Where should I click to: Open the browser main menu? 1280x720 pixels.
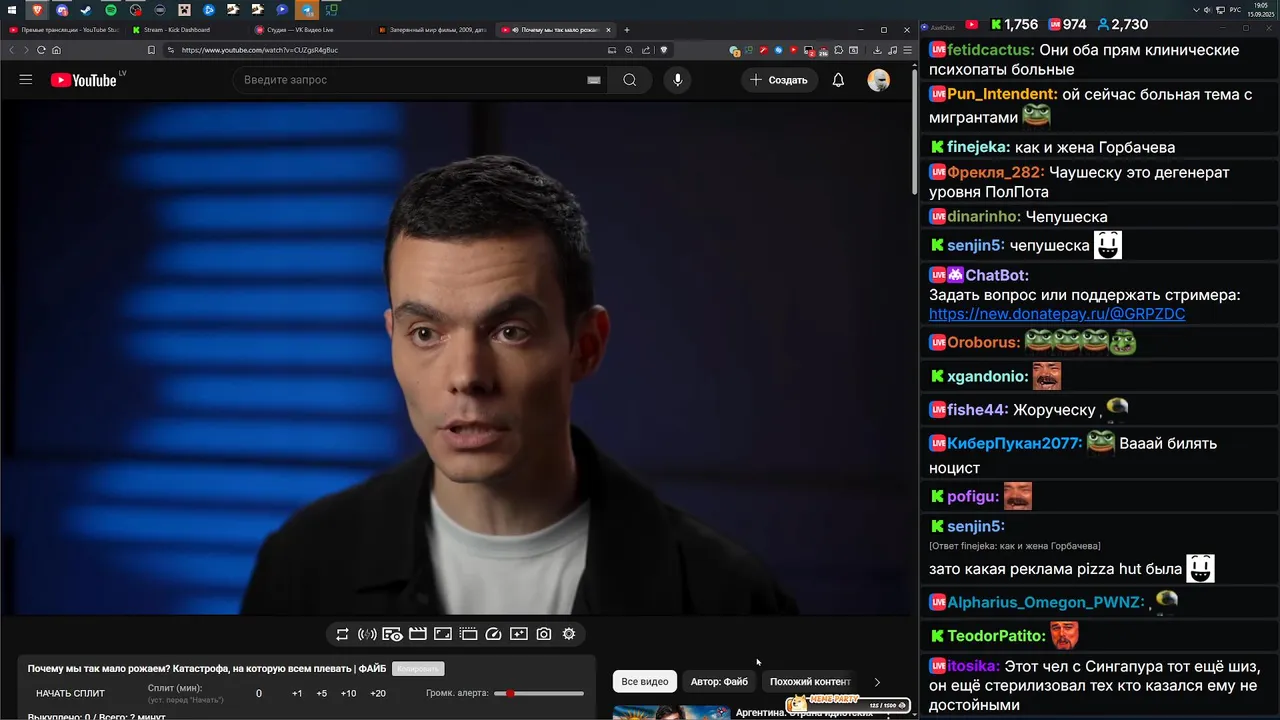[x=907, y=50]
